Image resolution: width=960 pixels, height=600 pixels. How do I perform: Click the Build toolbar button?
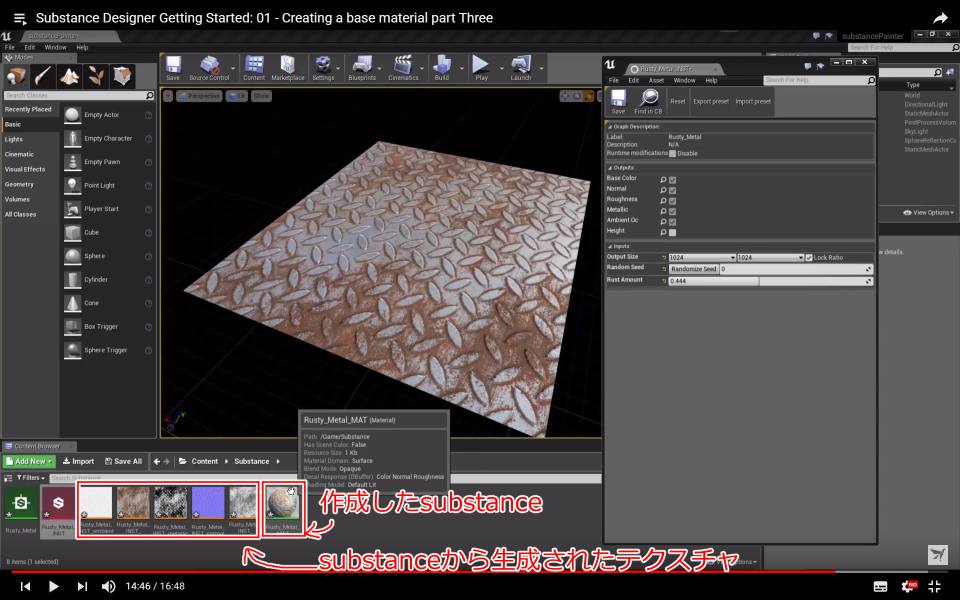pyautogui.click(x=441, y=68)
